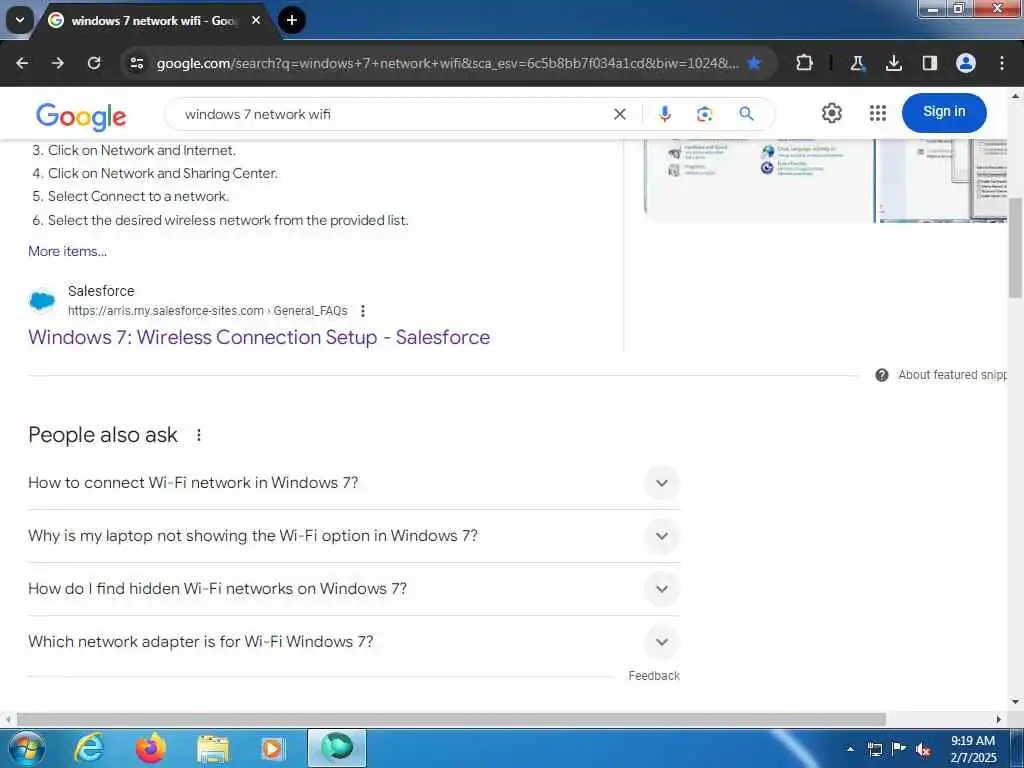
Task: Open Google quick settings gear
Action: 831,113
